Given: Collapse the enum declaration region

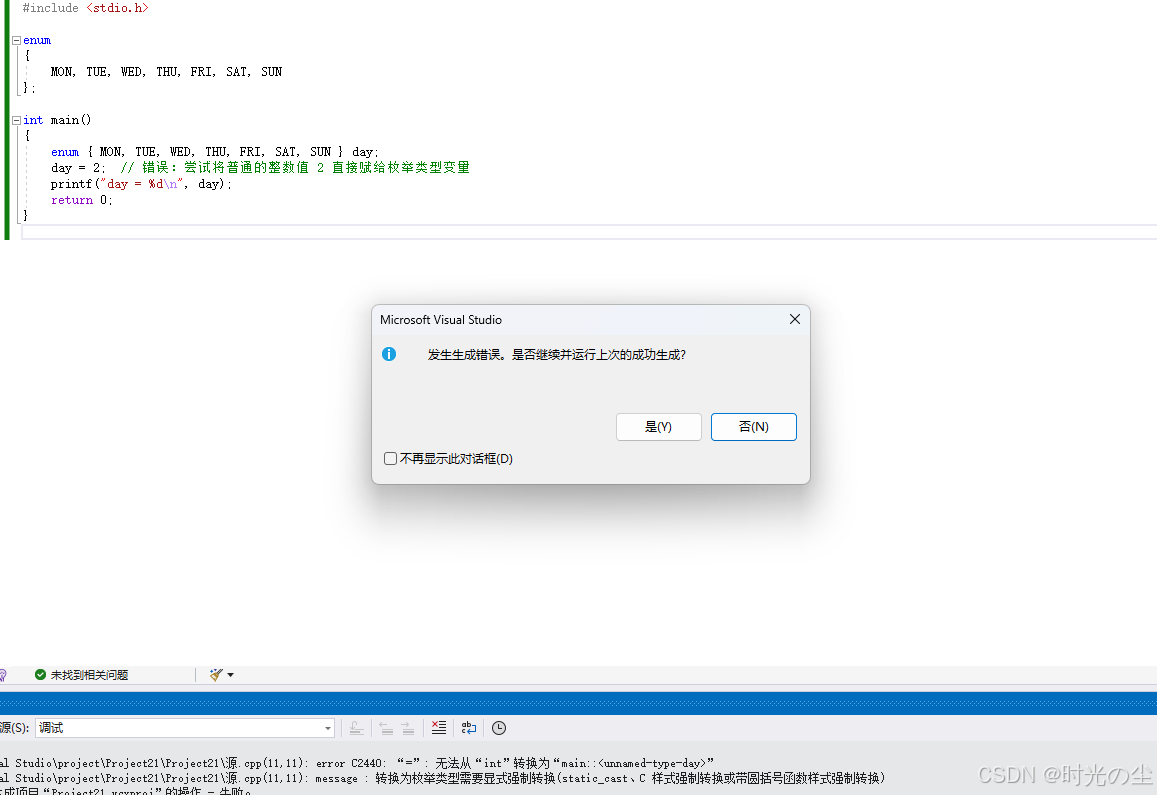Looking at the screenshot, I should click(x=14, y=40).
